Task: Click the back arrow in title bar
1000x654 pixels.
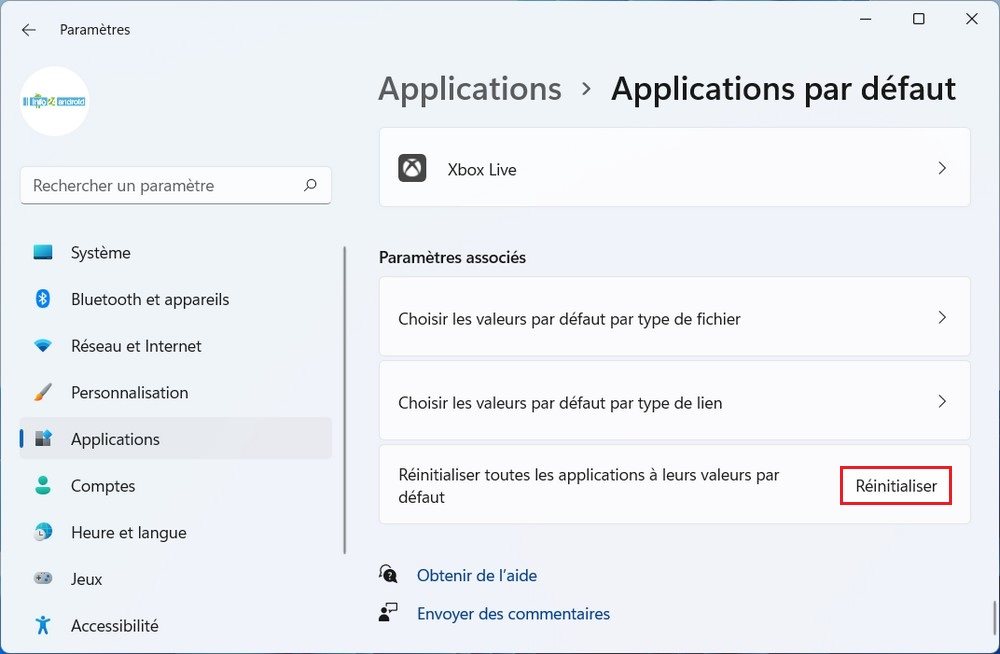Action: coord(28,30)
